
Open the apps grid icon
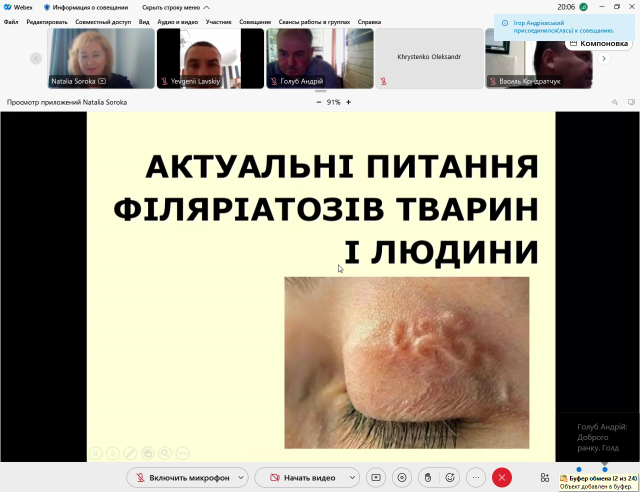click(x=545, y=478)
